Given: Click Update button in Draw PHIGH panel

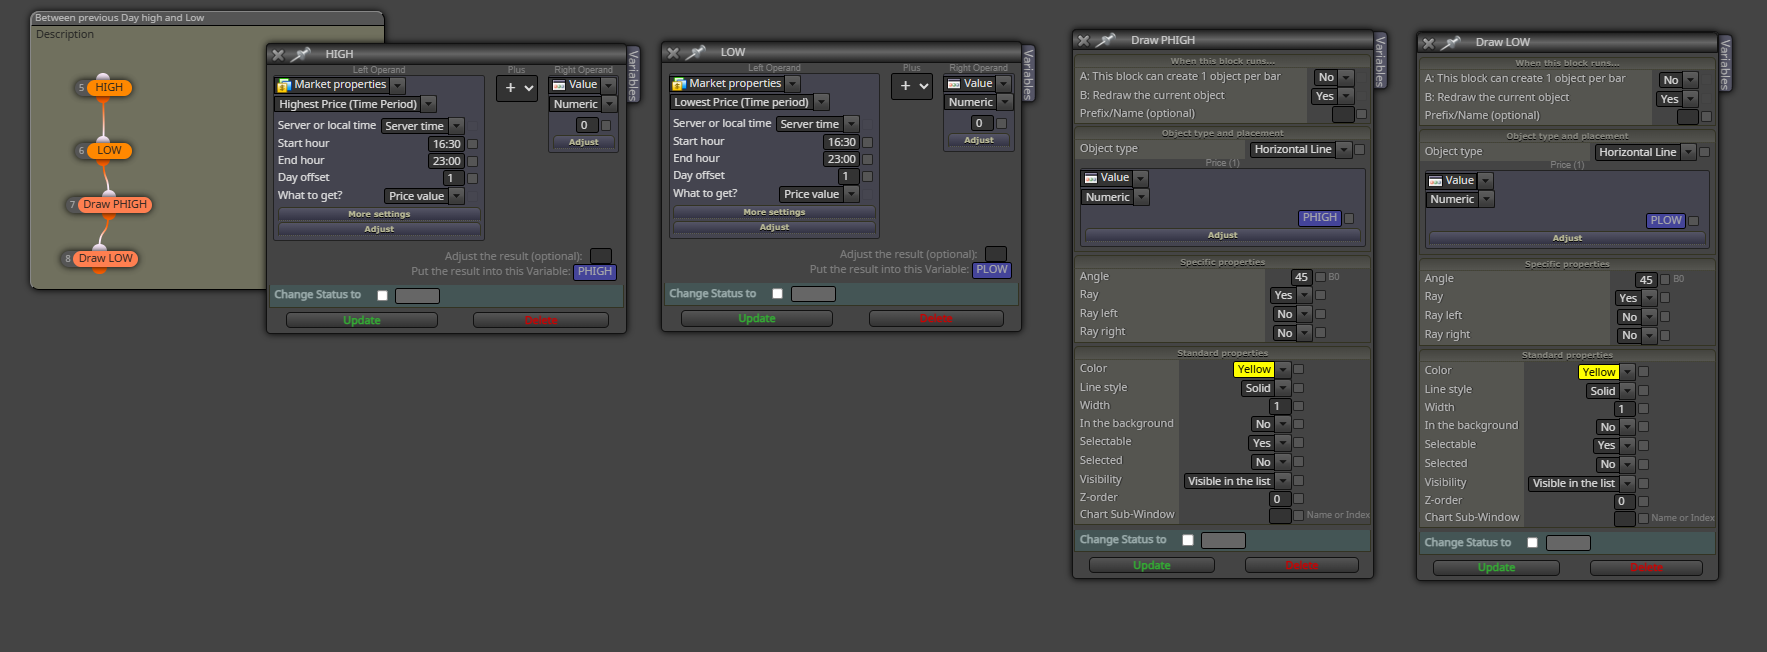Looking at the screenshot, I should click(1152, 565).
